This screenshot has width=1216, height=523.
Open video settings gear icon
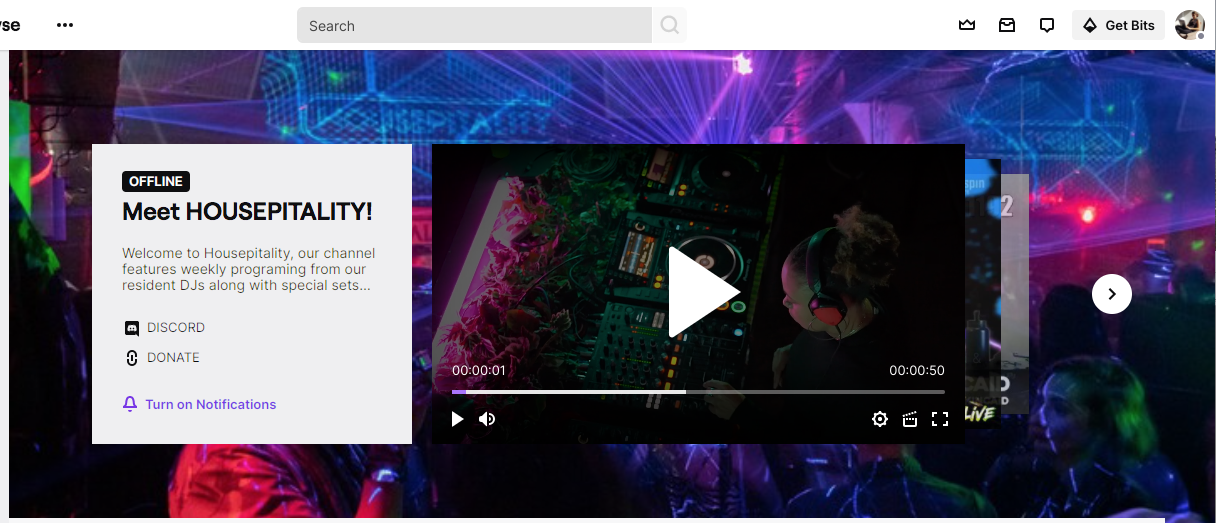880,419
